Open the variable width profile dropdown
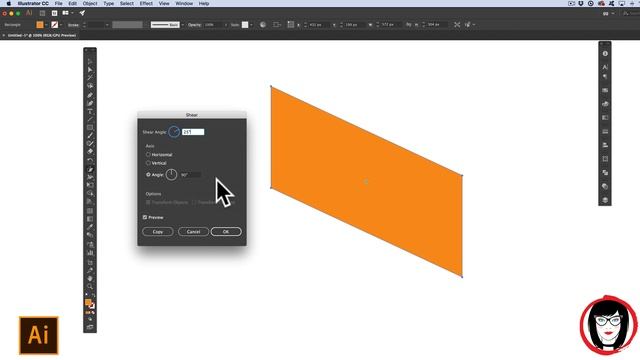Viewport: 640px width, 360px height. click(127, 25)
